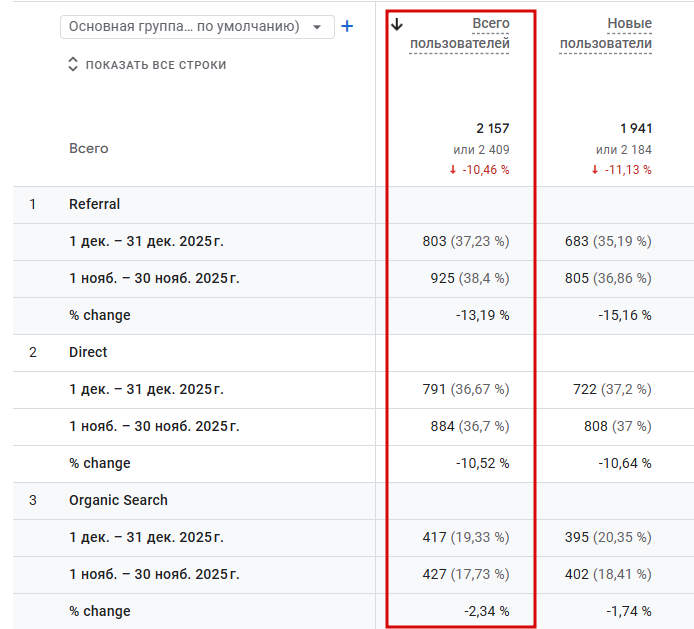Click Direct December total users value 791
Viewport: 694px width, 629px height.
pyautogui.click(x=434, y=389)
